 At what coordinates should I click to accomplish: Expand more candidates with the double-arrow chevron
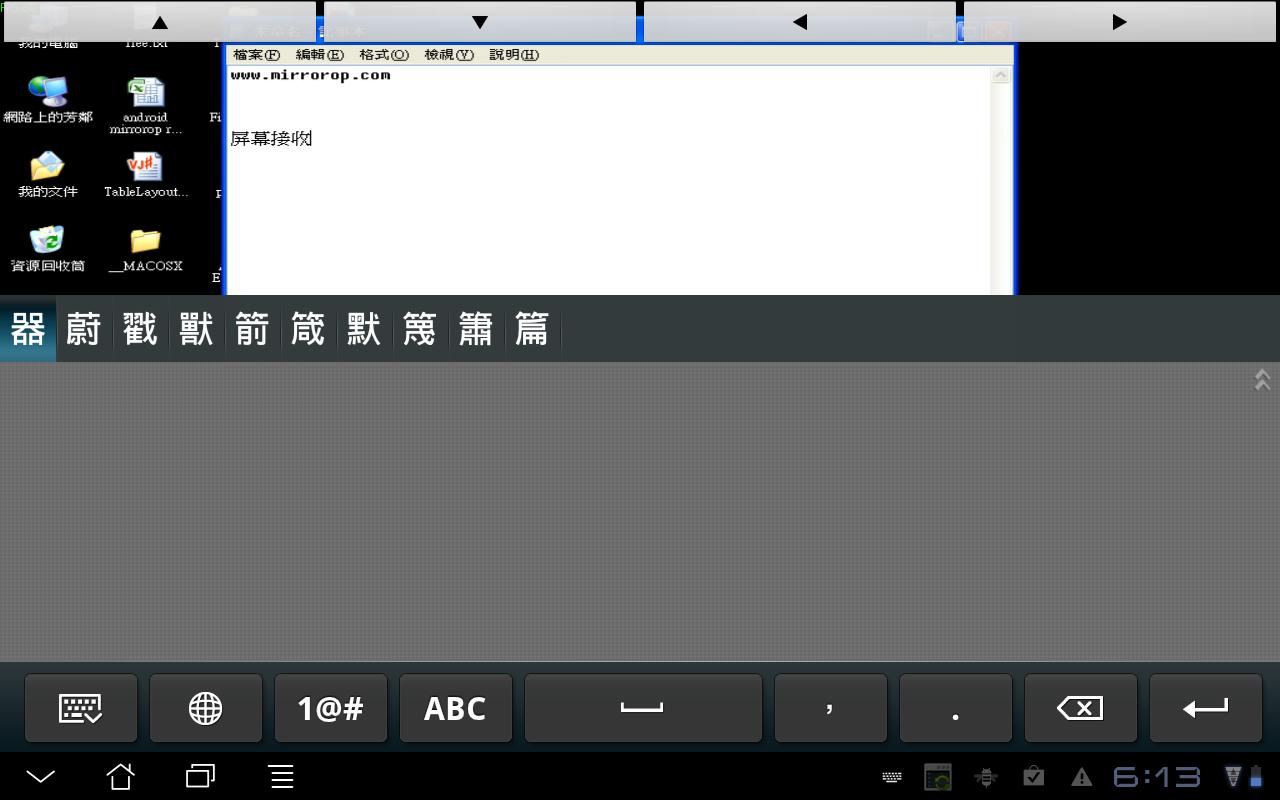click(1261, 380)
